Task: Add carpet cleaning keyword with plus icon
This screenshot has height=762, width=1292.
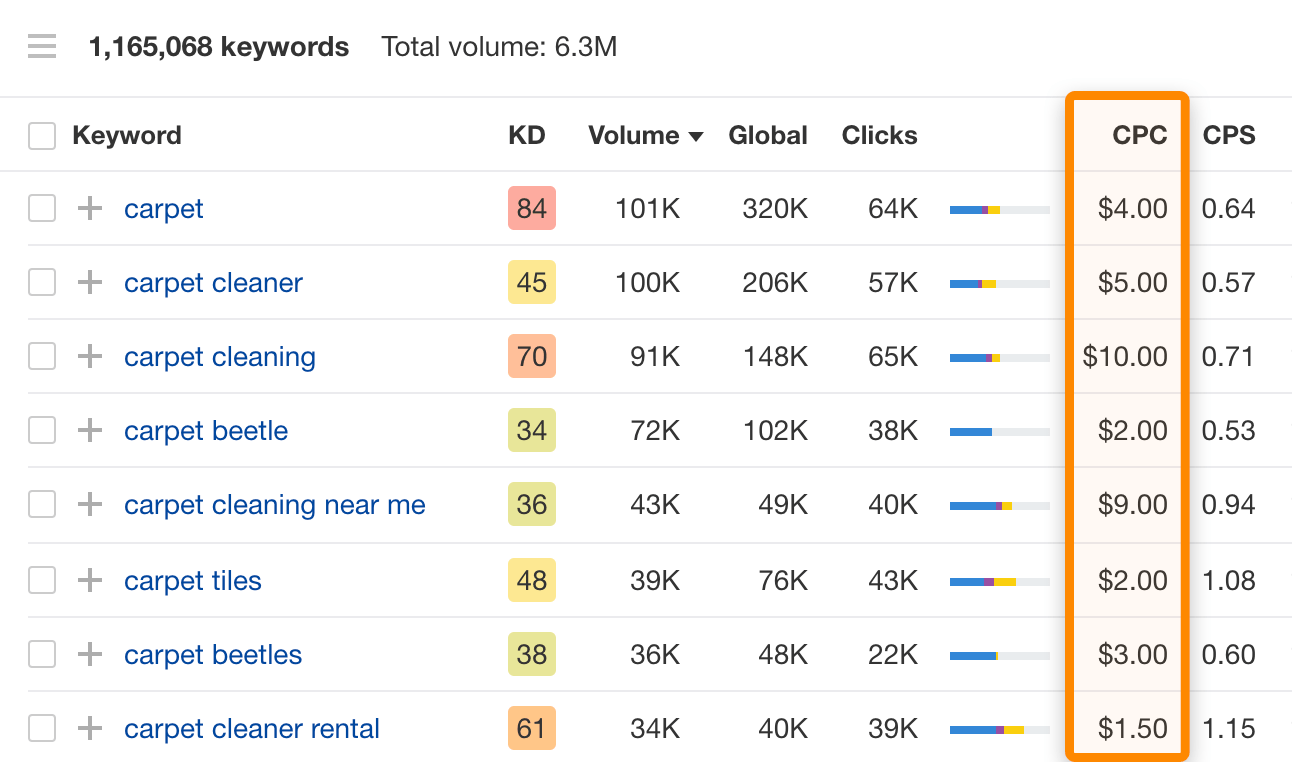Action: click(x=90, y=357)
